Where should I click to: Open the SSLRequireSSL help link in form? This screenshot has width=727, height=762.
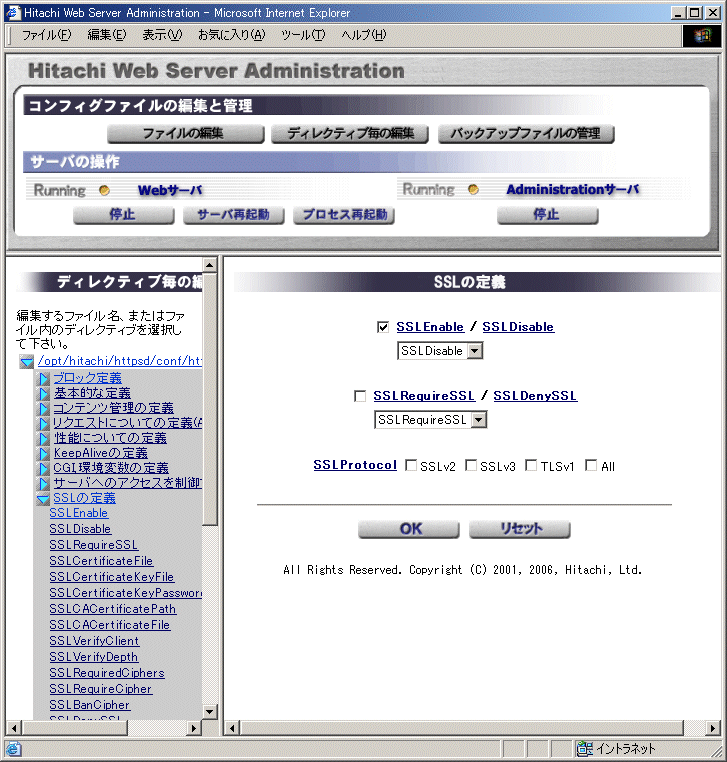pos(424,396)
